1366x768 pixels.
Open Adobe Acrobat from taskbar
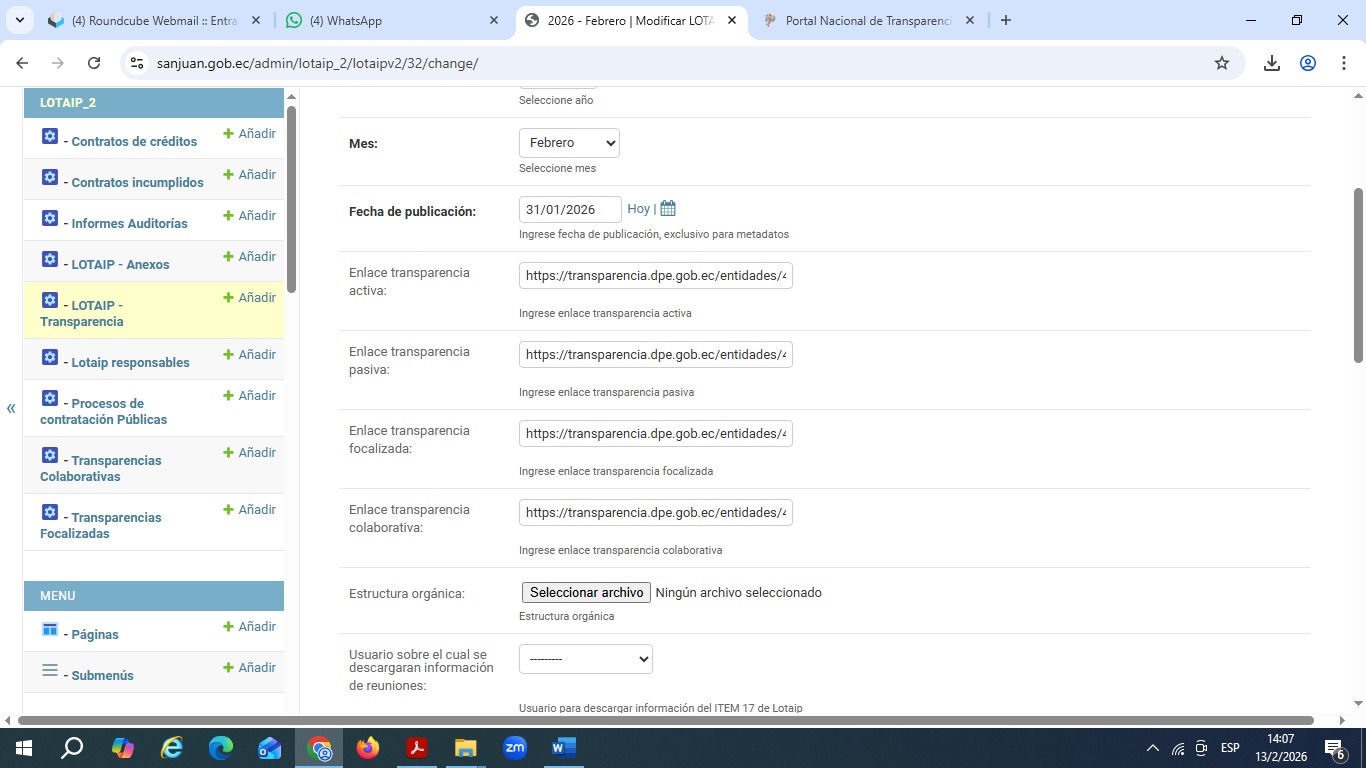point(417,747)
